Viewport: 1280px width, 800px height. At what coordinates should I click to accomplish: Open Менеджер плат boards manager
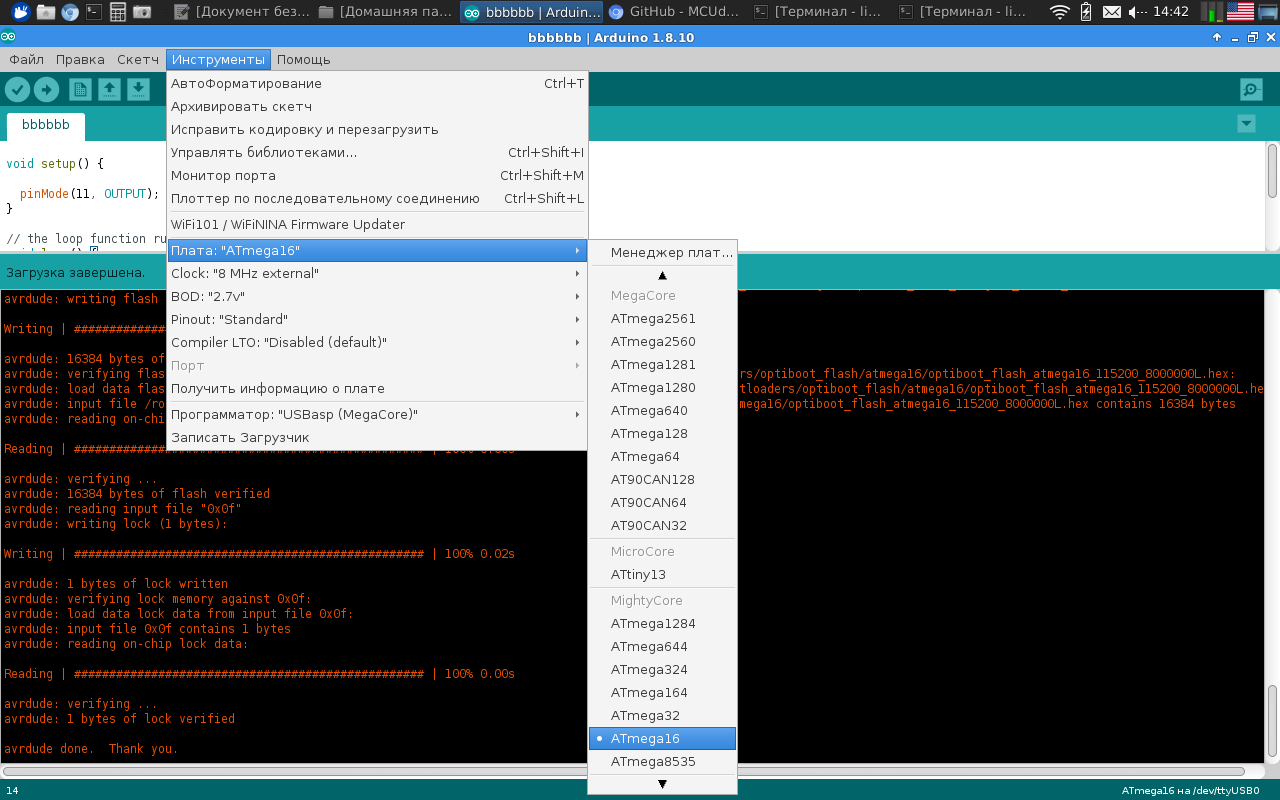pos(671,253)
